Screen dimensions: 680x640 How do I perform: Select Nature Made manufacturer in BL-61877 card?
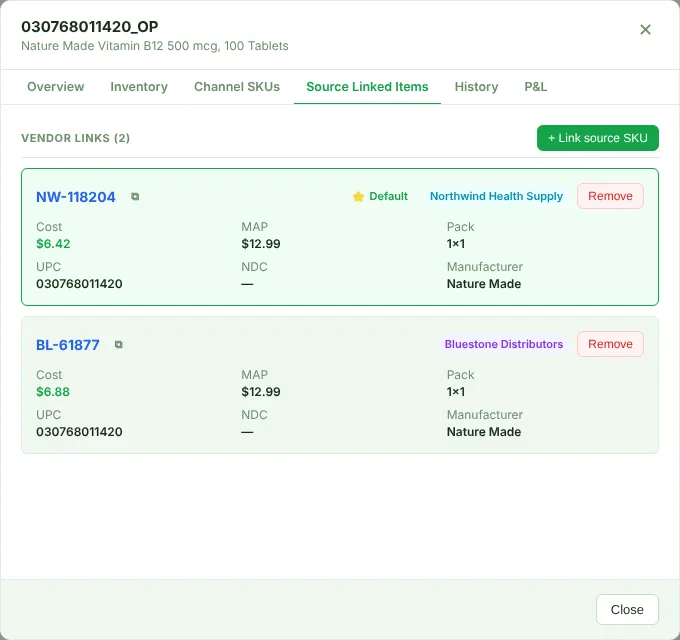point(484,431)
